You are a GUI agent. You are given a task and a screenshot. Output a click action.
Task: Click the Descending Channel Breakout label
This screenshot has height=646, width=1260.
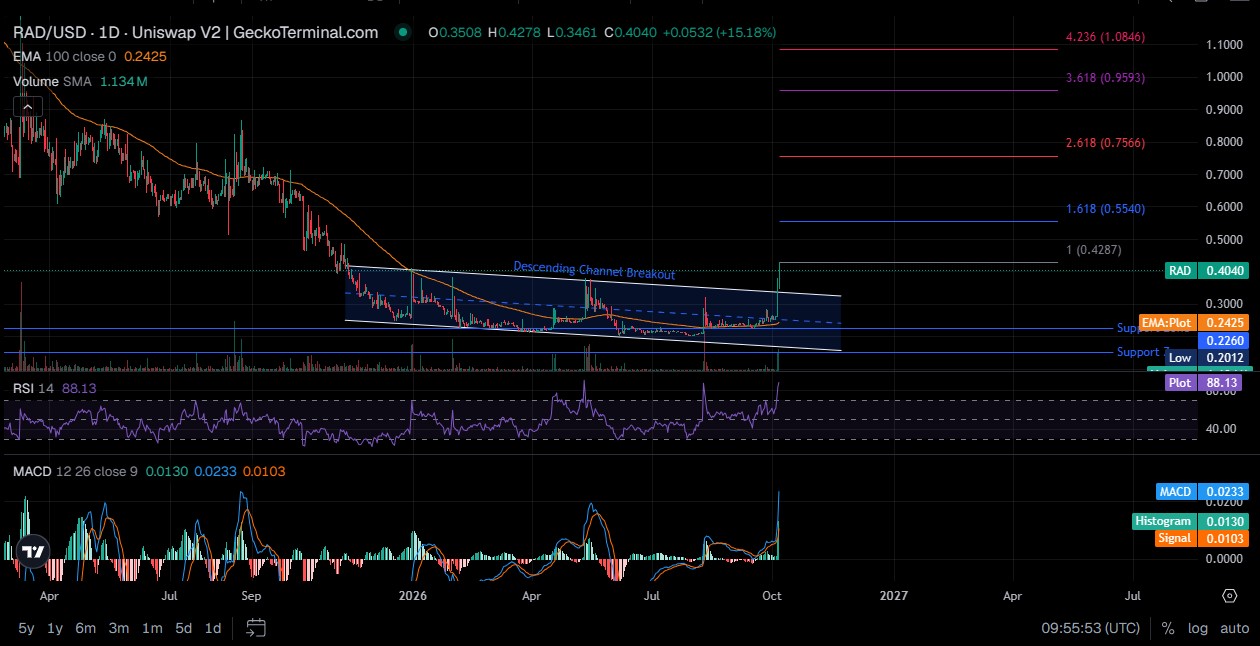point(594,270)
